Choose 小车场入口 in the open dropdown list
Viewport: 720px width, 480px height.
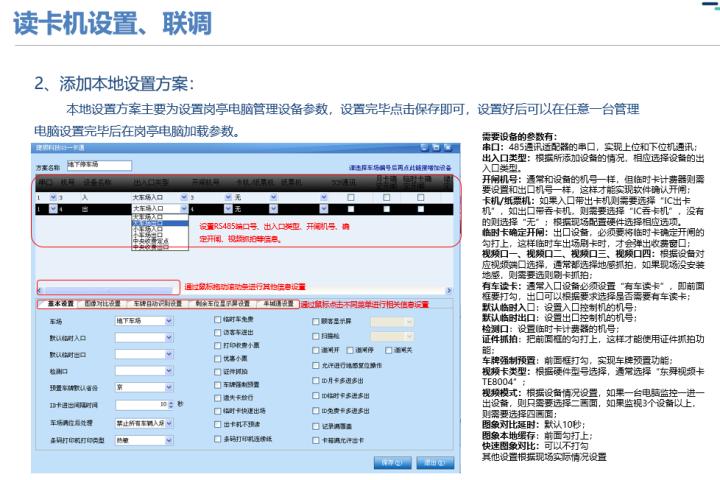click(x=159, y=229)
